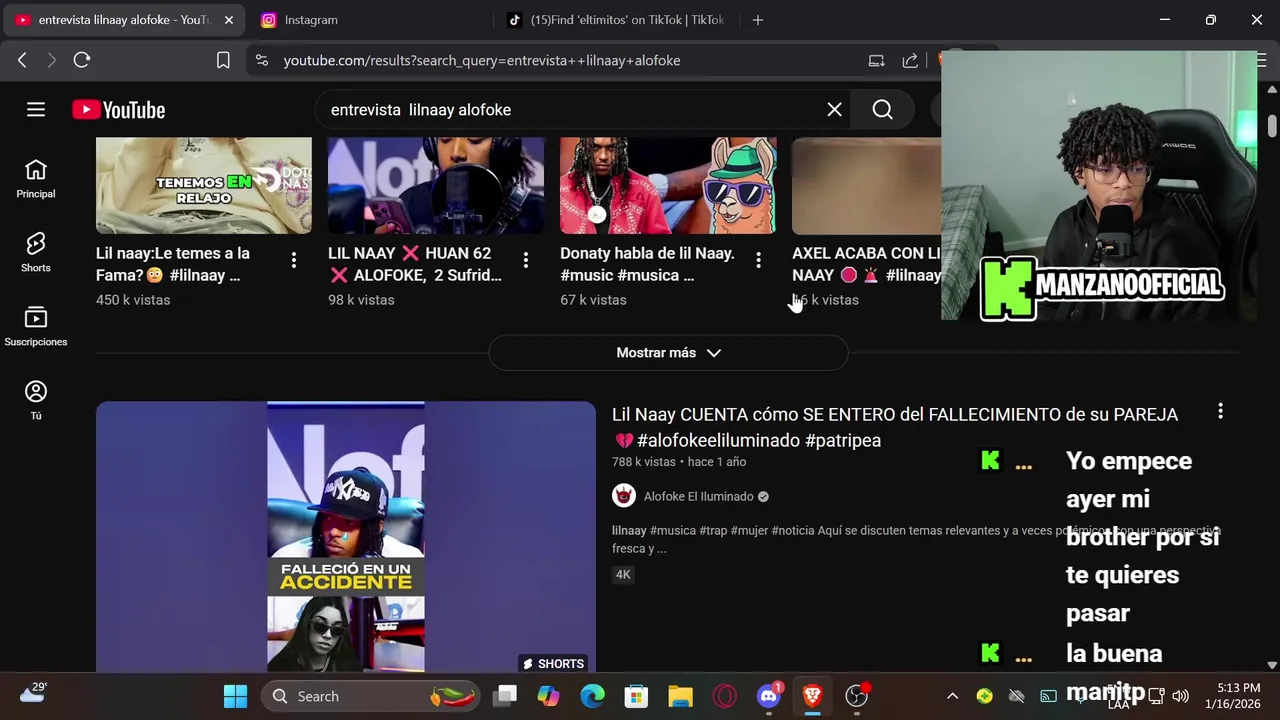This screenshot has width=1280, height=720.
Task: Open options menu for 'Donaty habla de lil Naay' short
Action: [758, 260]
